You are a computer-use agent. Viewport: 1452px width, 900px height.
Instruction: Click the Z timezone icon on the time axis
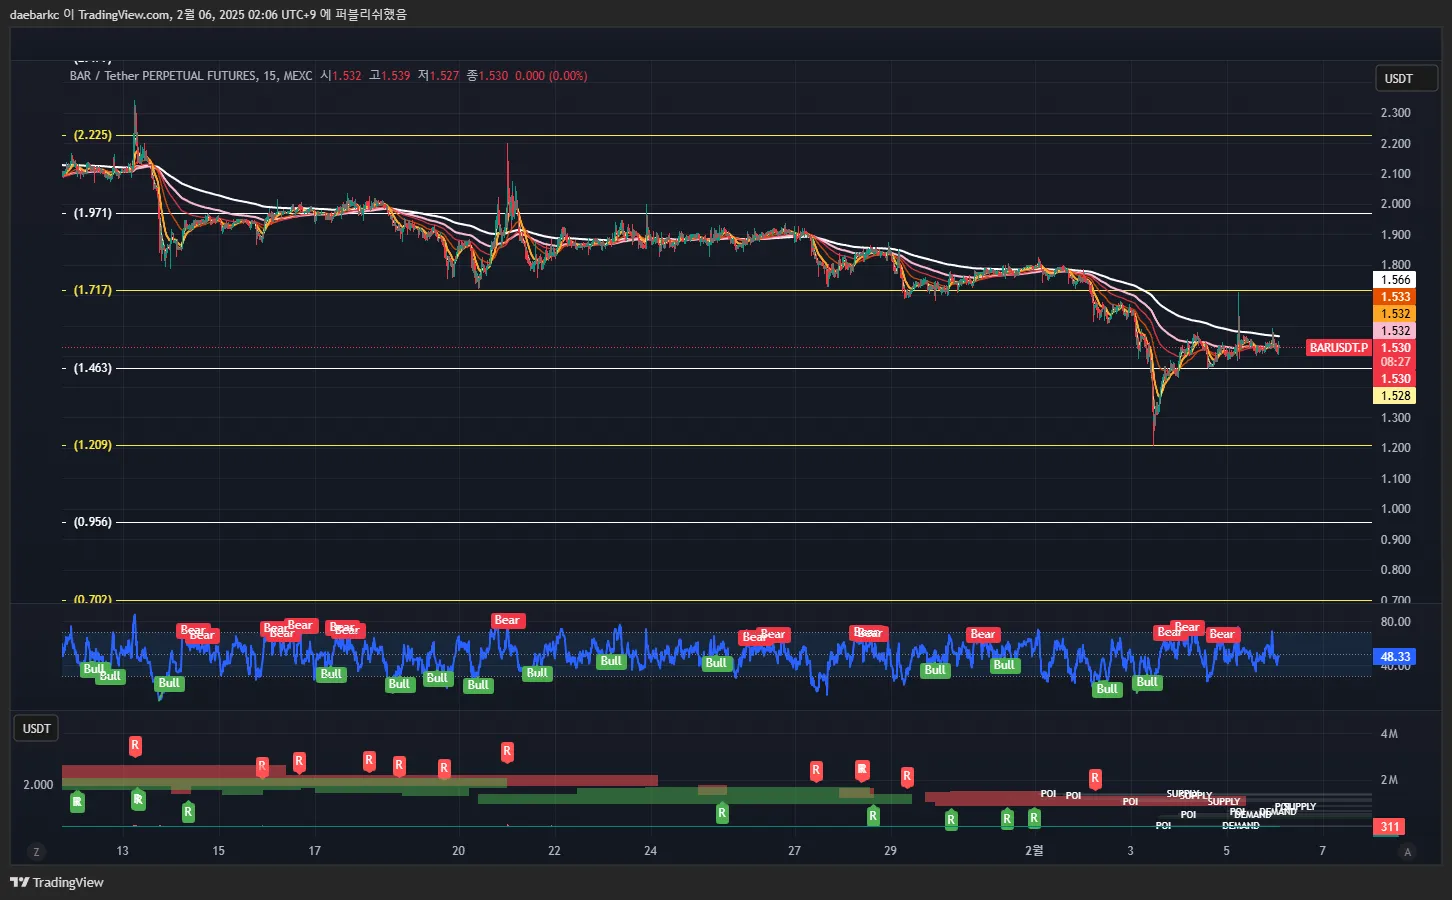pos(36,852)
